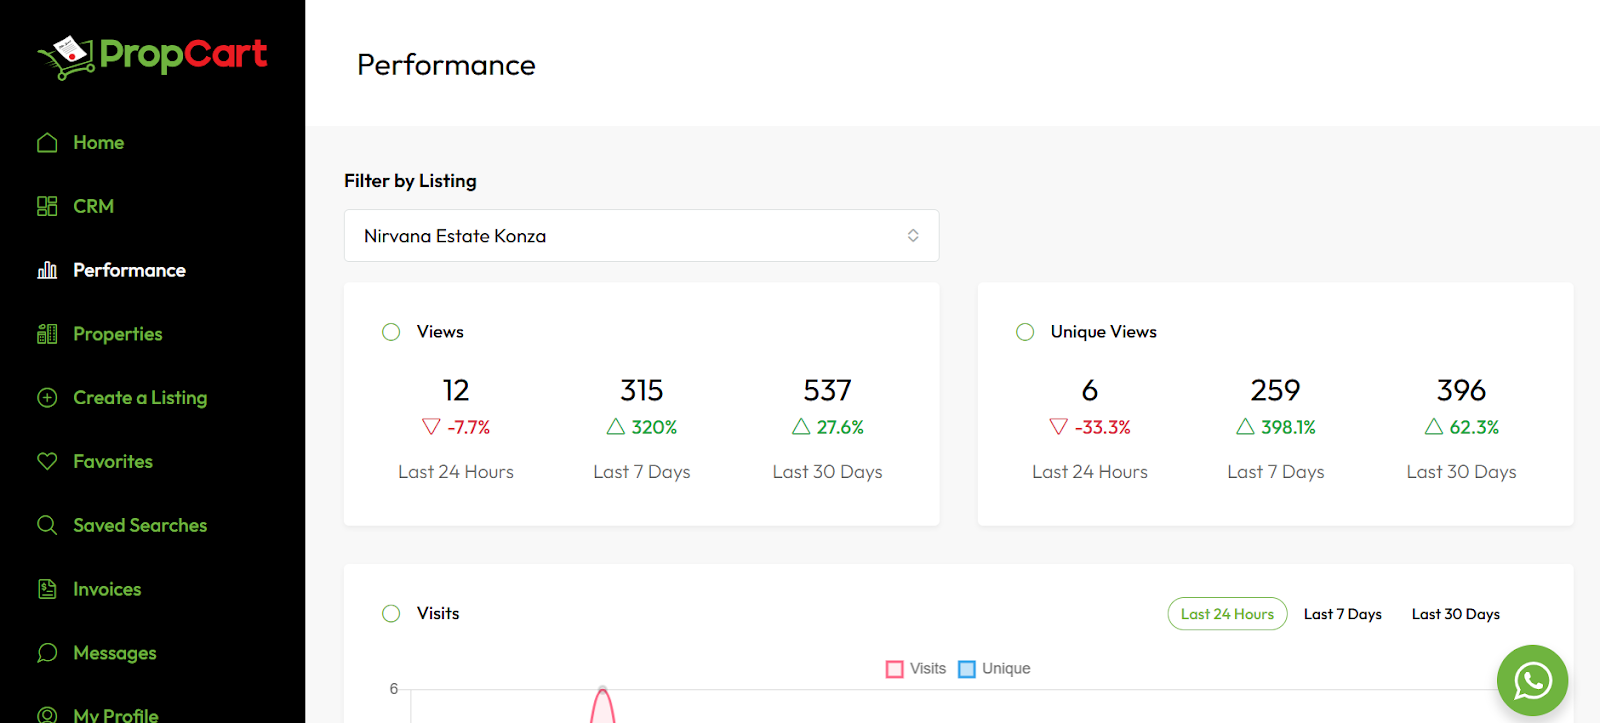Open the Performance sidebar item

pyautogui.click(x=129, y=270)
